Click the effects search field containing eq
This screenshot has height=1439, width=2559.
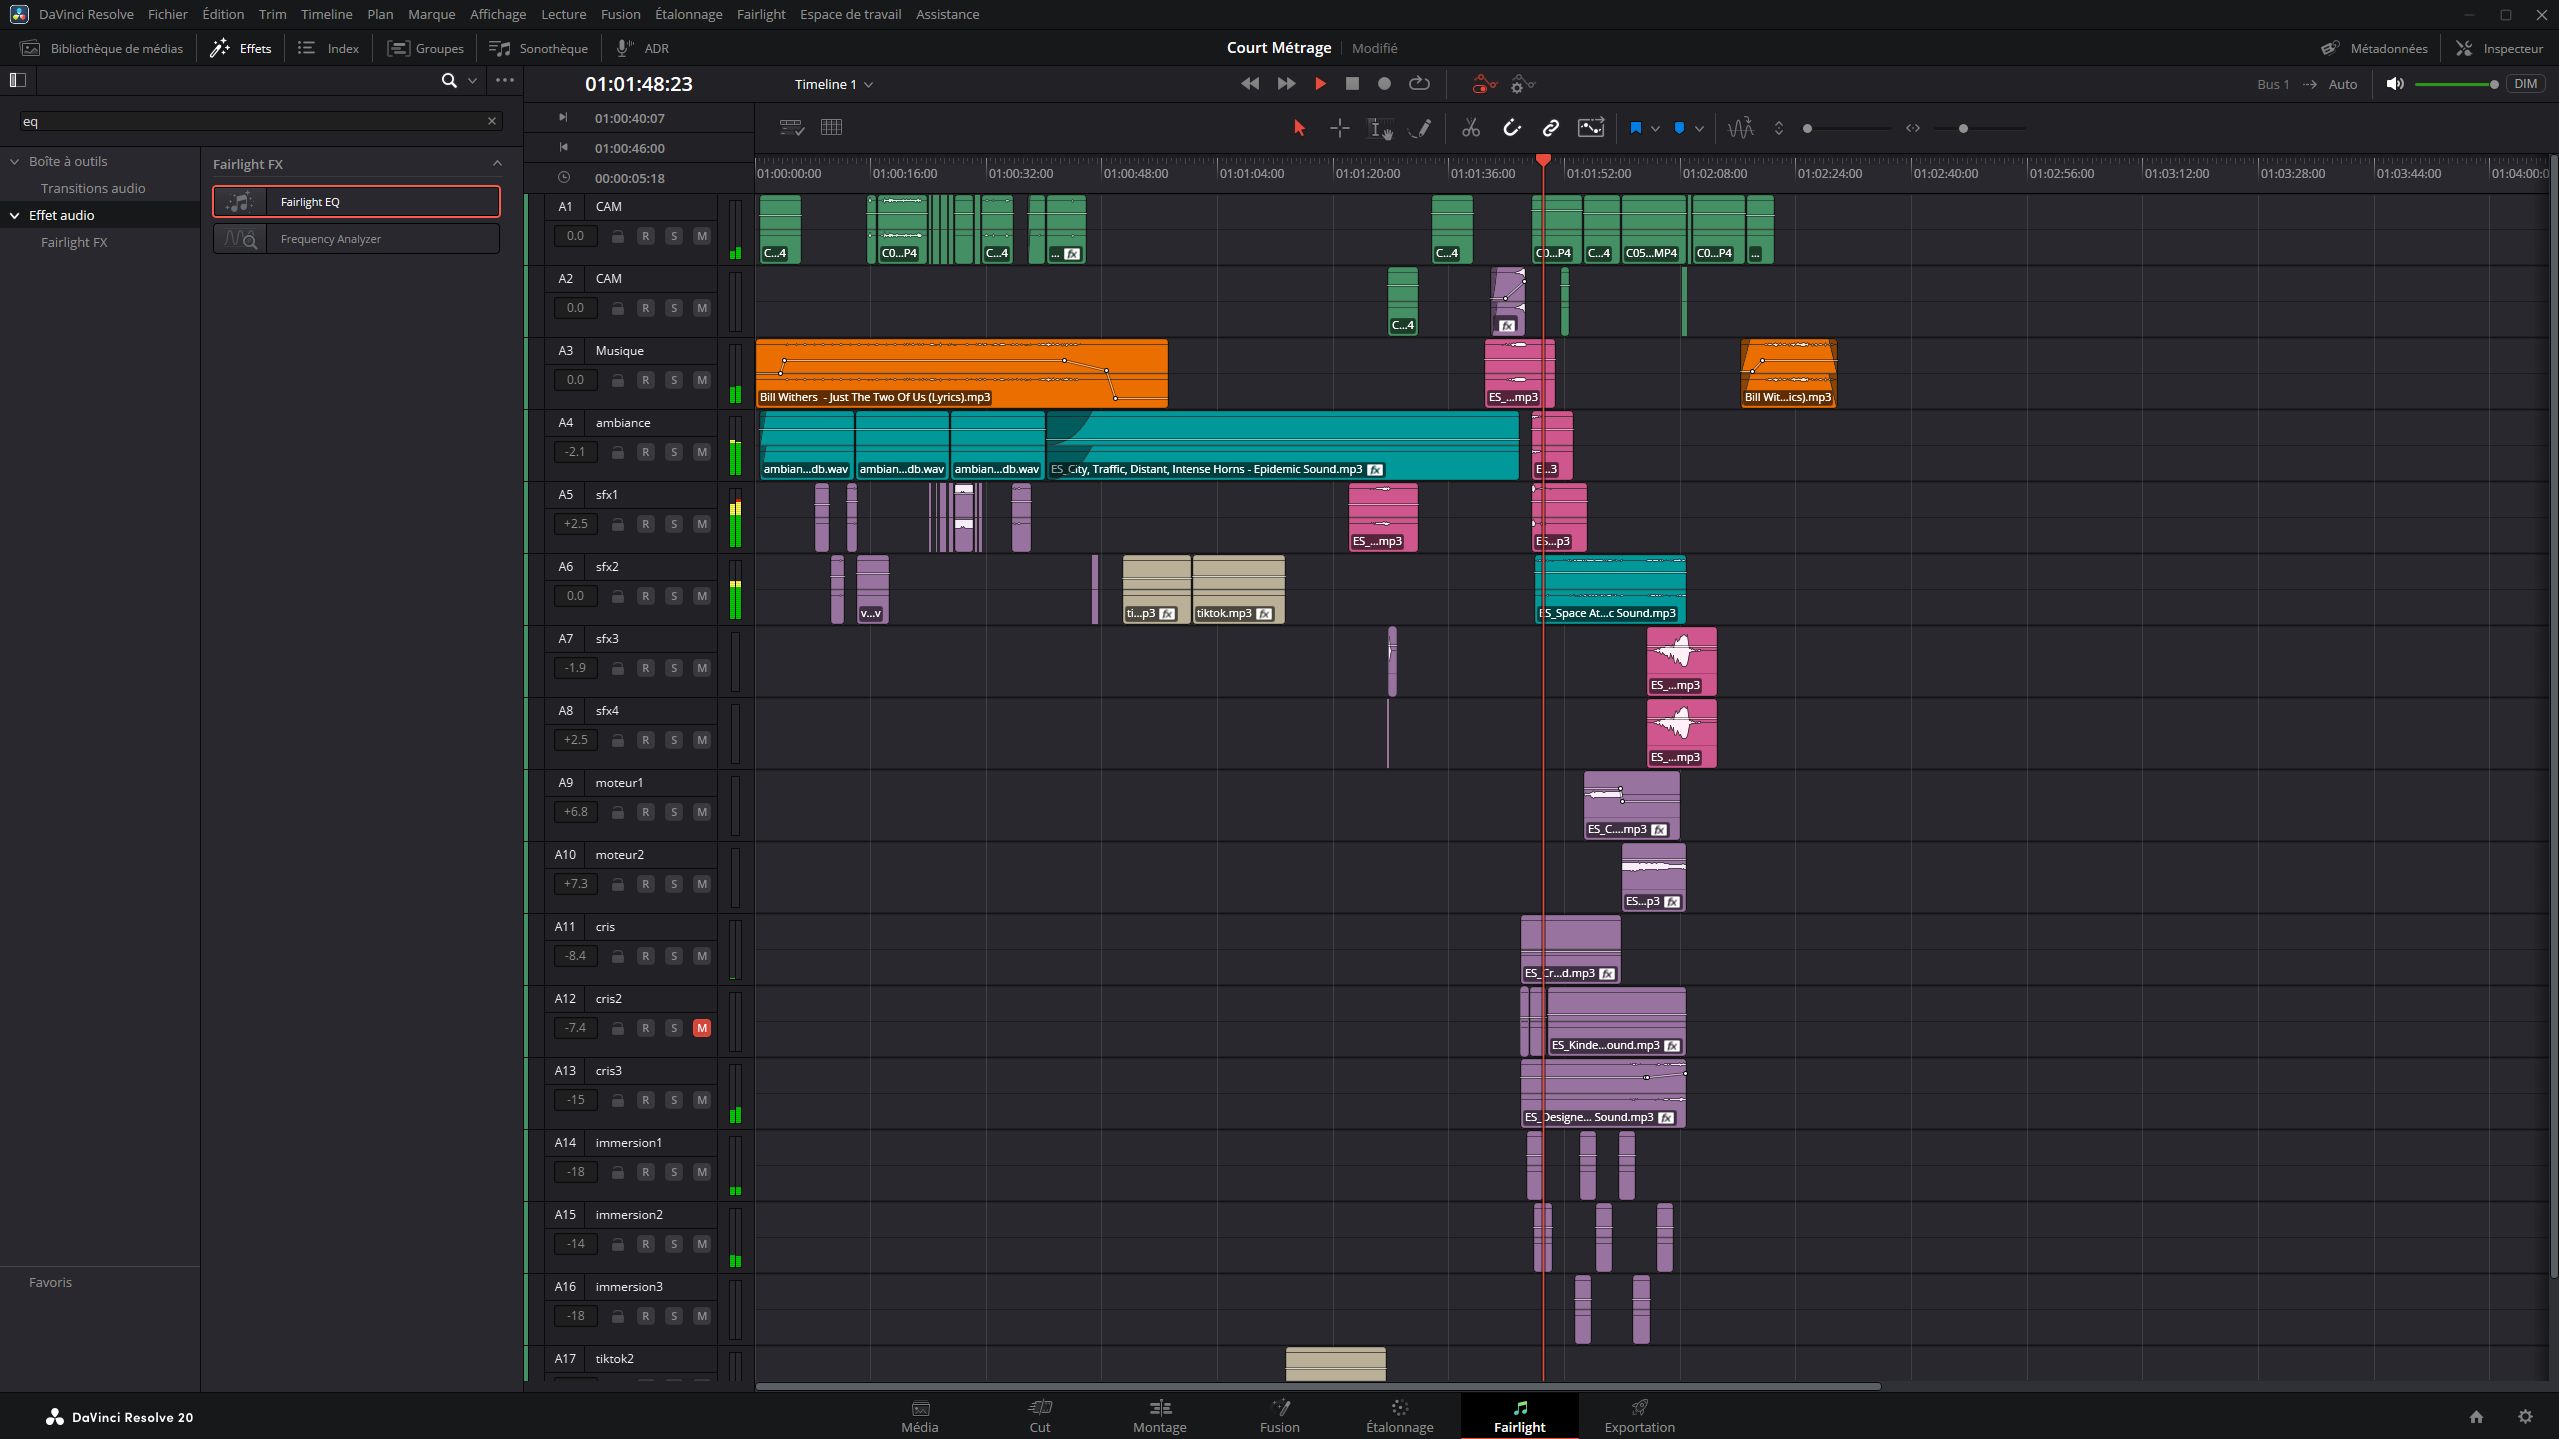[x=250, y=121]
